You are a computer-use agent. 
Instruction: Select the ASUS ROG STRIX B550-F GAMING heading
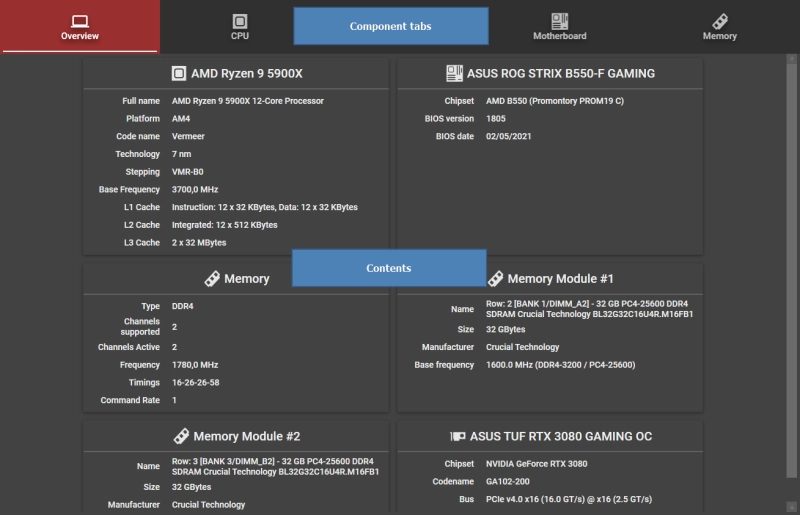[x=561, y=73]
